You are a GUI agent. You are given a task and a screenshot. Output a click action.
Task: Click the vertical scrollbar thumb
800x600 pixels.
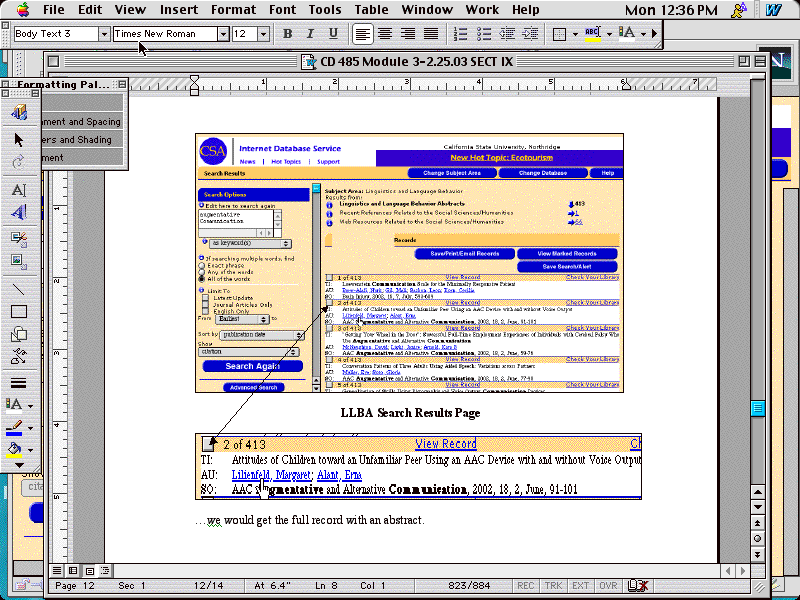[758, 408]
